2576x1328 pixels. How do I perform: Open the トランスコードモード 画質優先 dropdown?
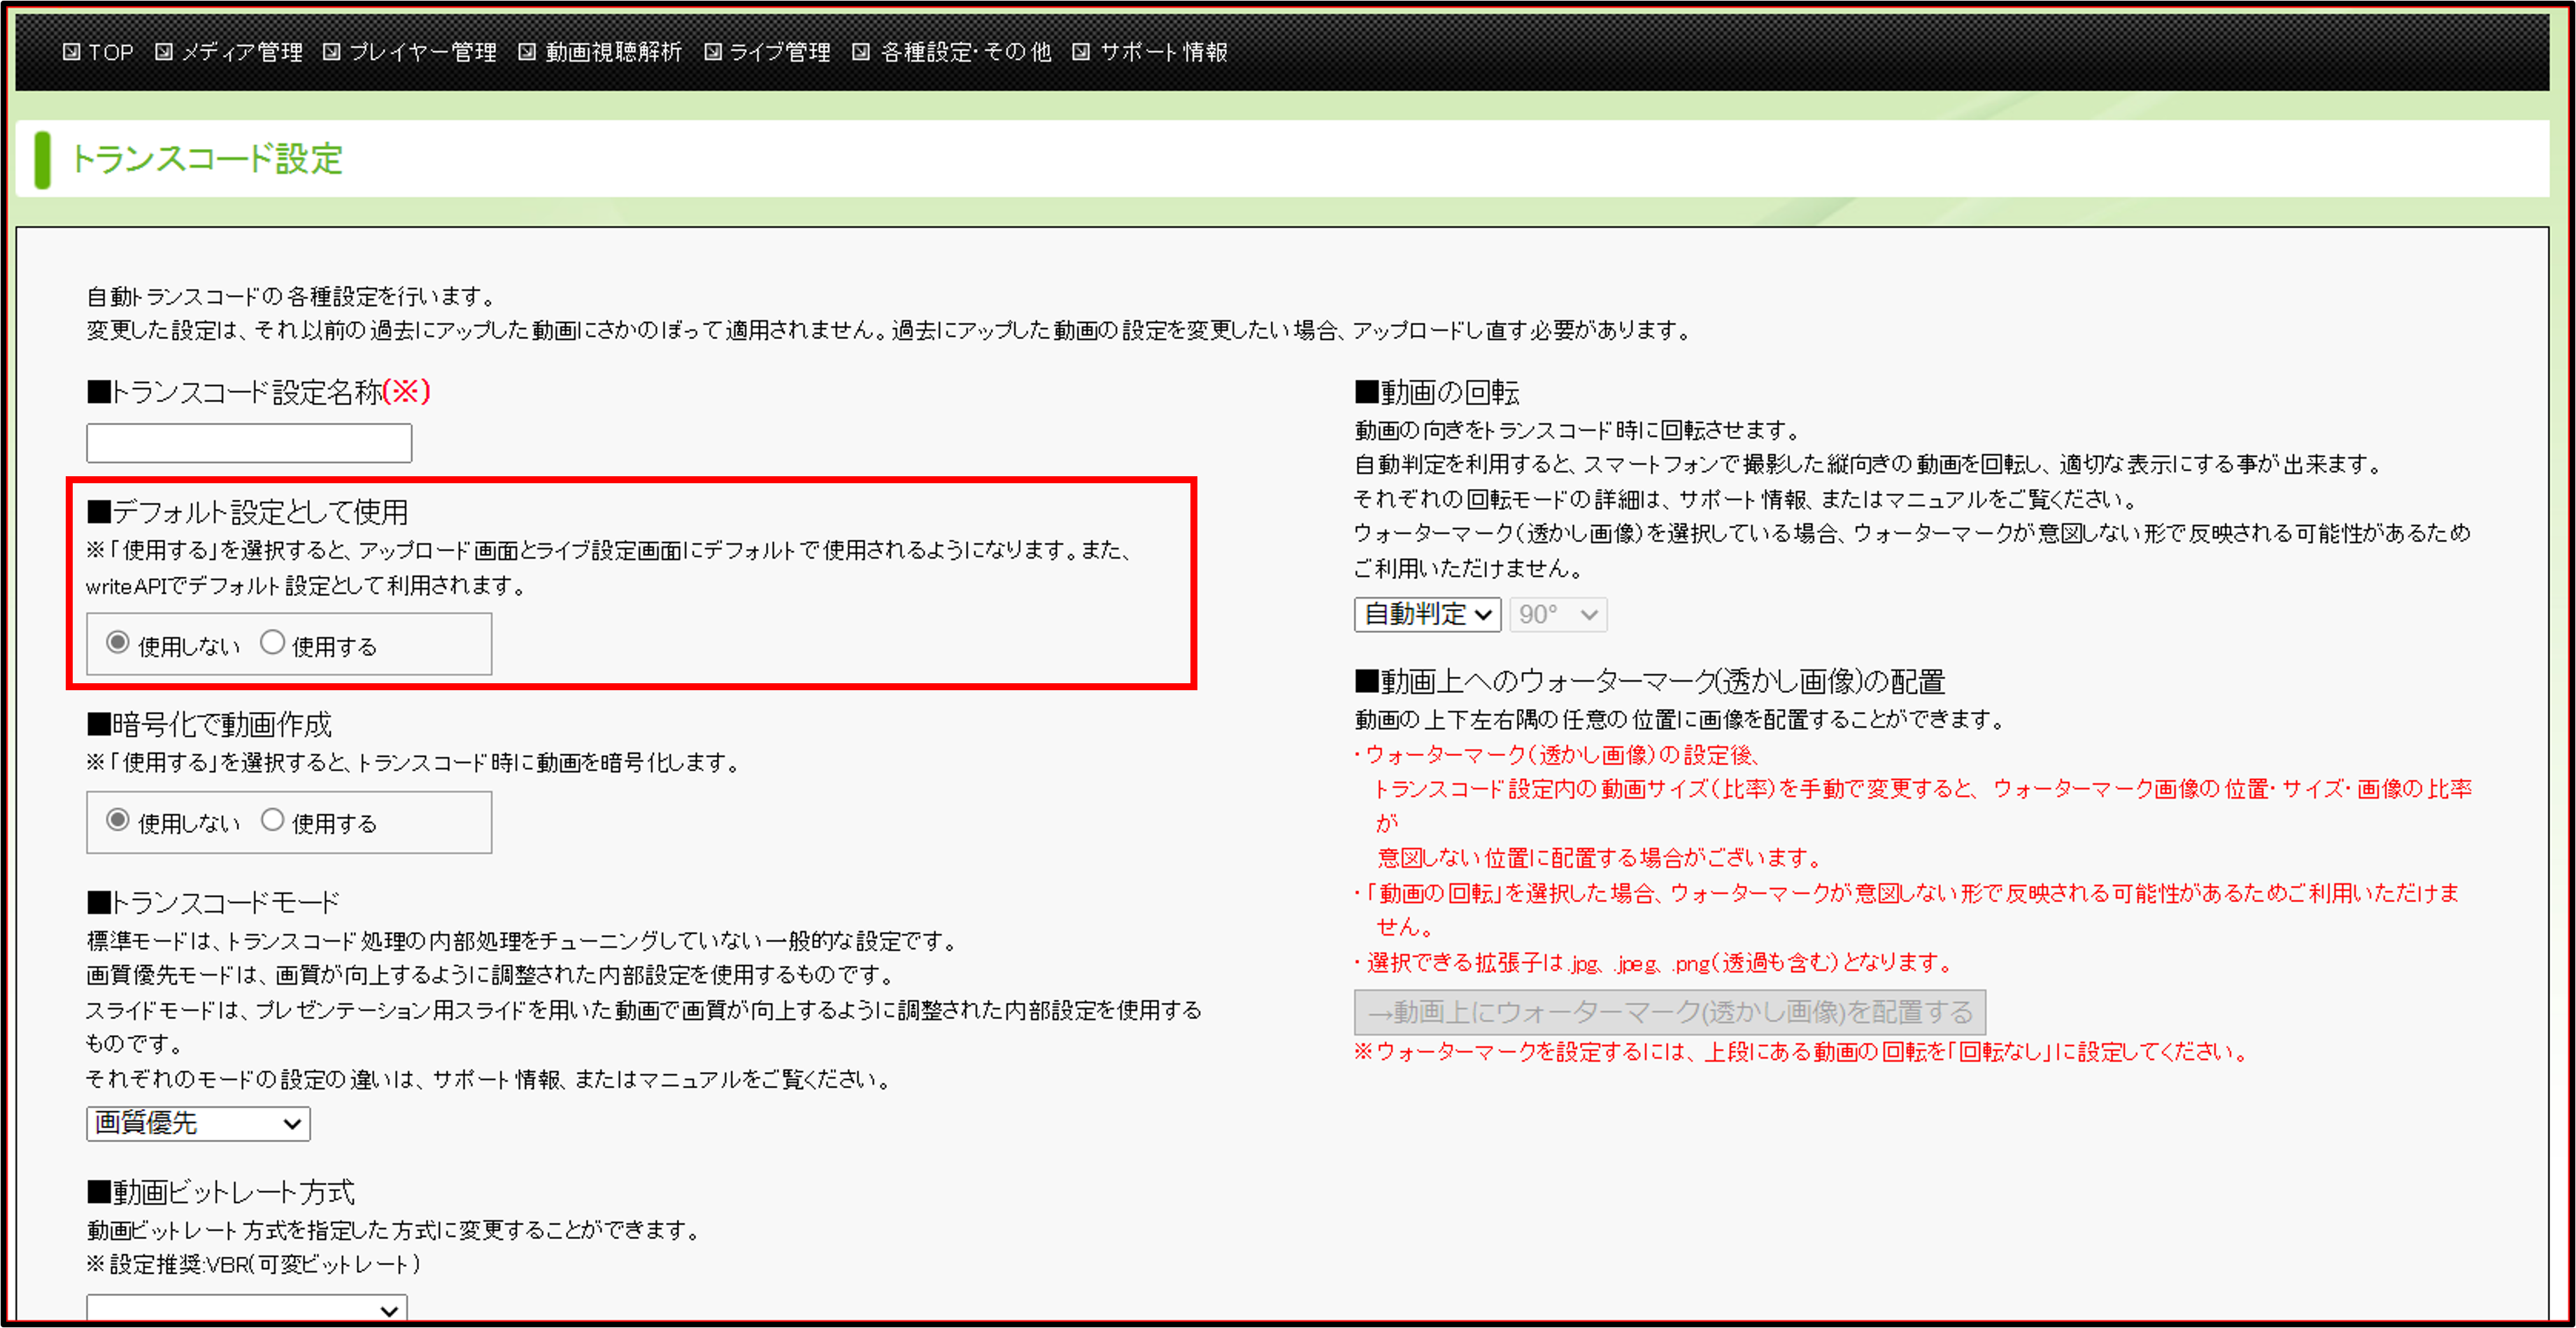click(198, 1123)
